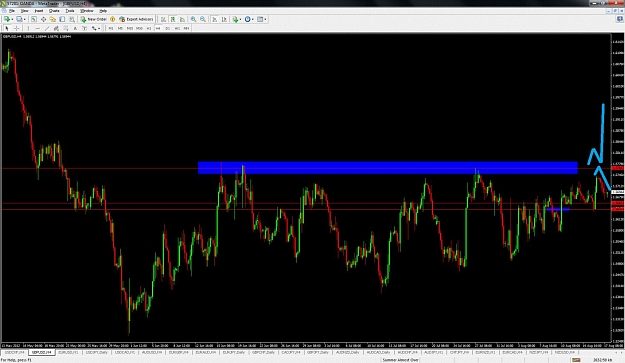625x363 pixels.
Task: Show the Market Watch window icon
Action: 34,19
